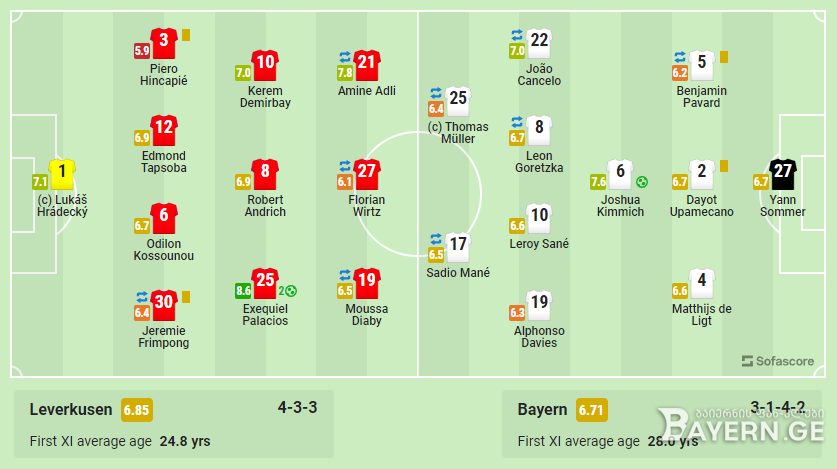The width and height of the screenshot is (837, 469).
Task: Click the yellow card beside Dayot Upamecano
Action: (724, 166)
